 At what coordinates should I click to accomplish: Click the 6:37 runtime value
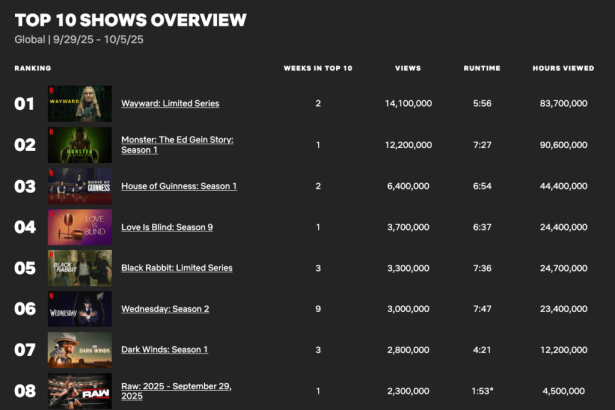click(x=482, y=227)
